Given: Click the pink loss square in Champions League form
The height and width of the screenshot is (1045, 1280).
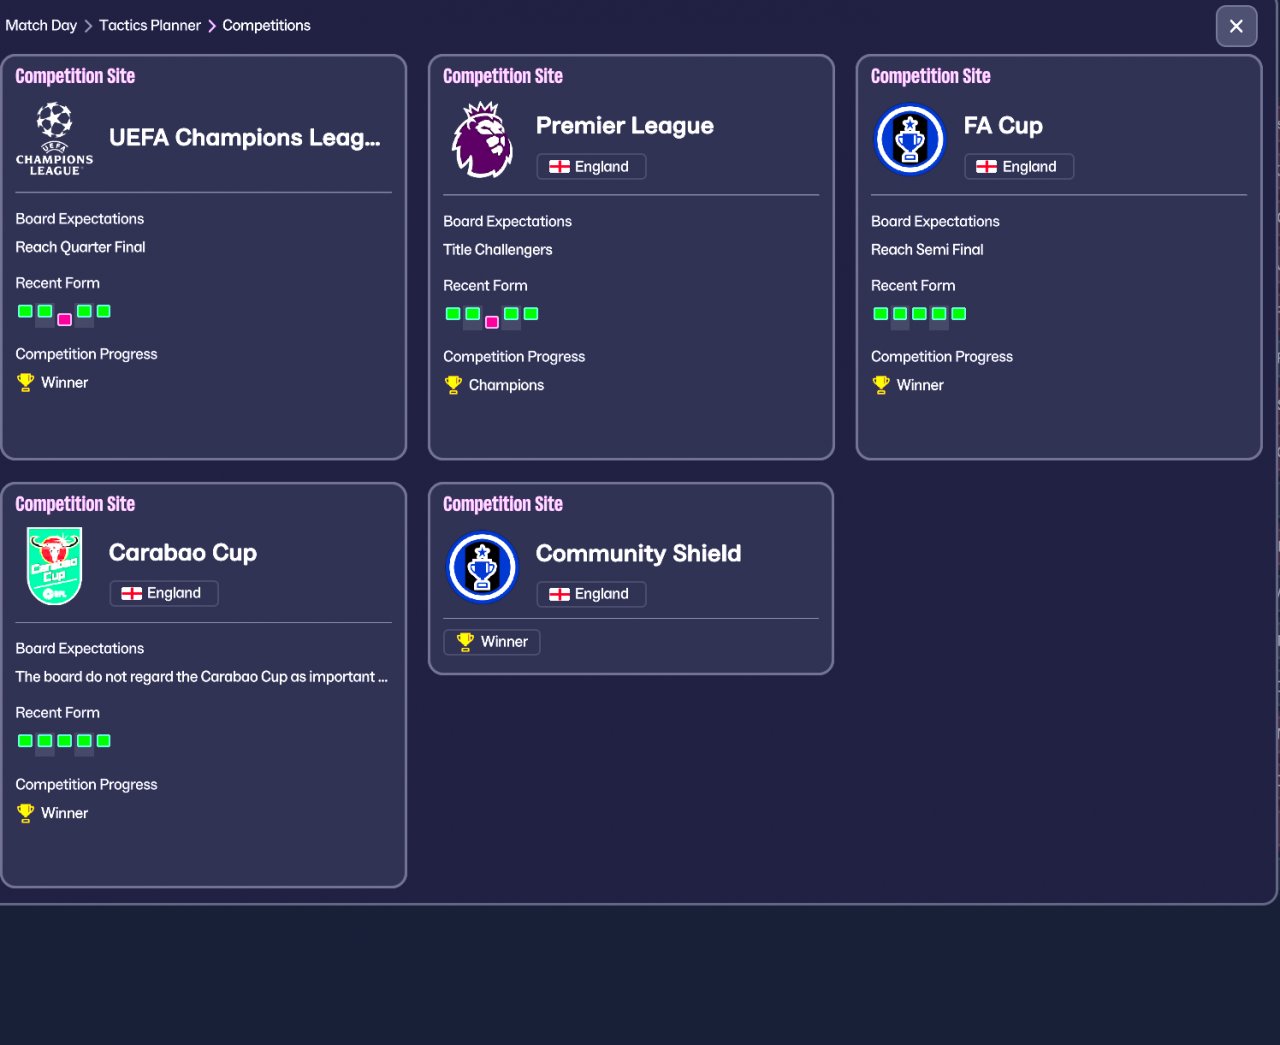Looking at the screenshot, I should pyautogui.click(x=64, y=320).
